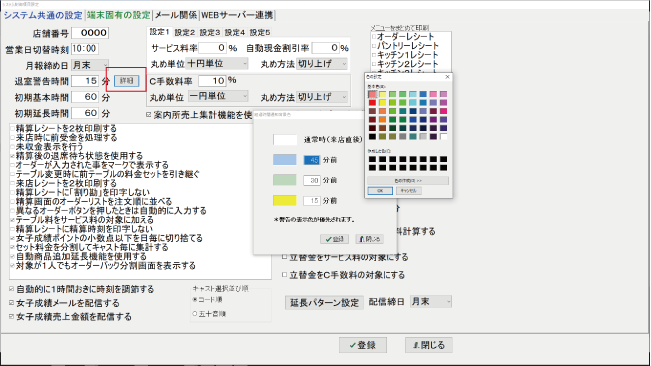Select the 設定3 sub-tab
The image size is (651, 366).
pos(210,32)
